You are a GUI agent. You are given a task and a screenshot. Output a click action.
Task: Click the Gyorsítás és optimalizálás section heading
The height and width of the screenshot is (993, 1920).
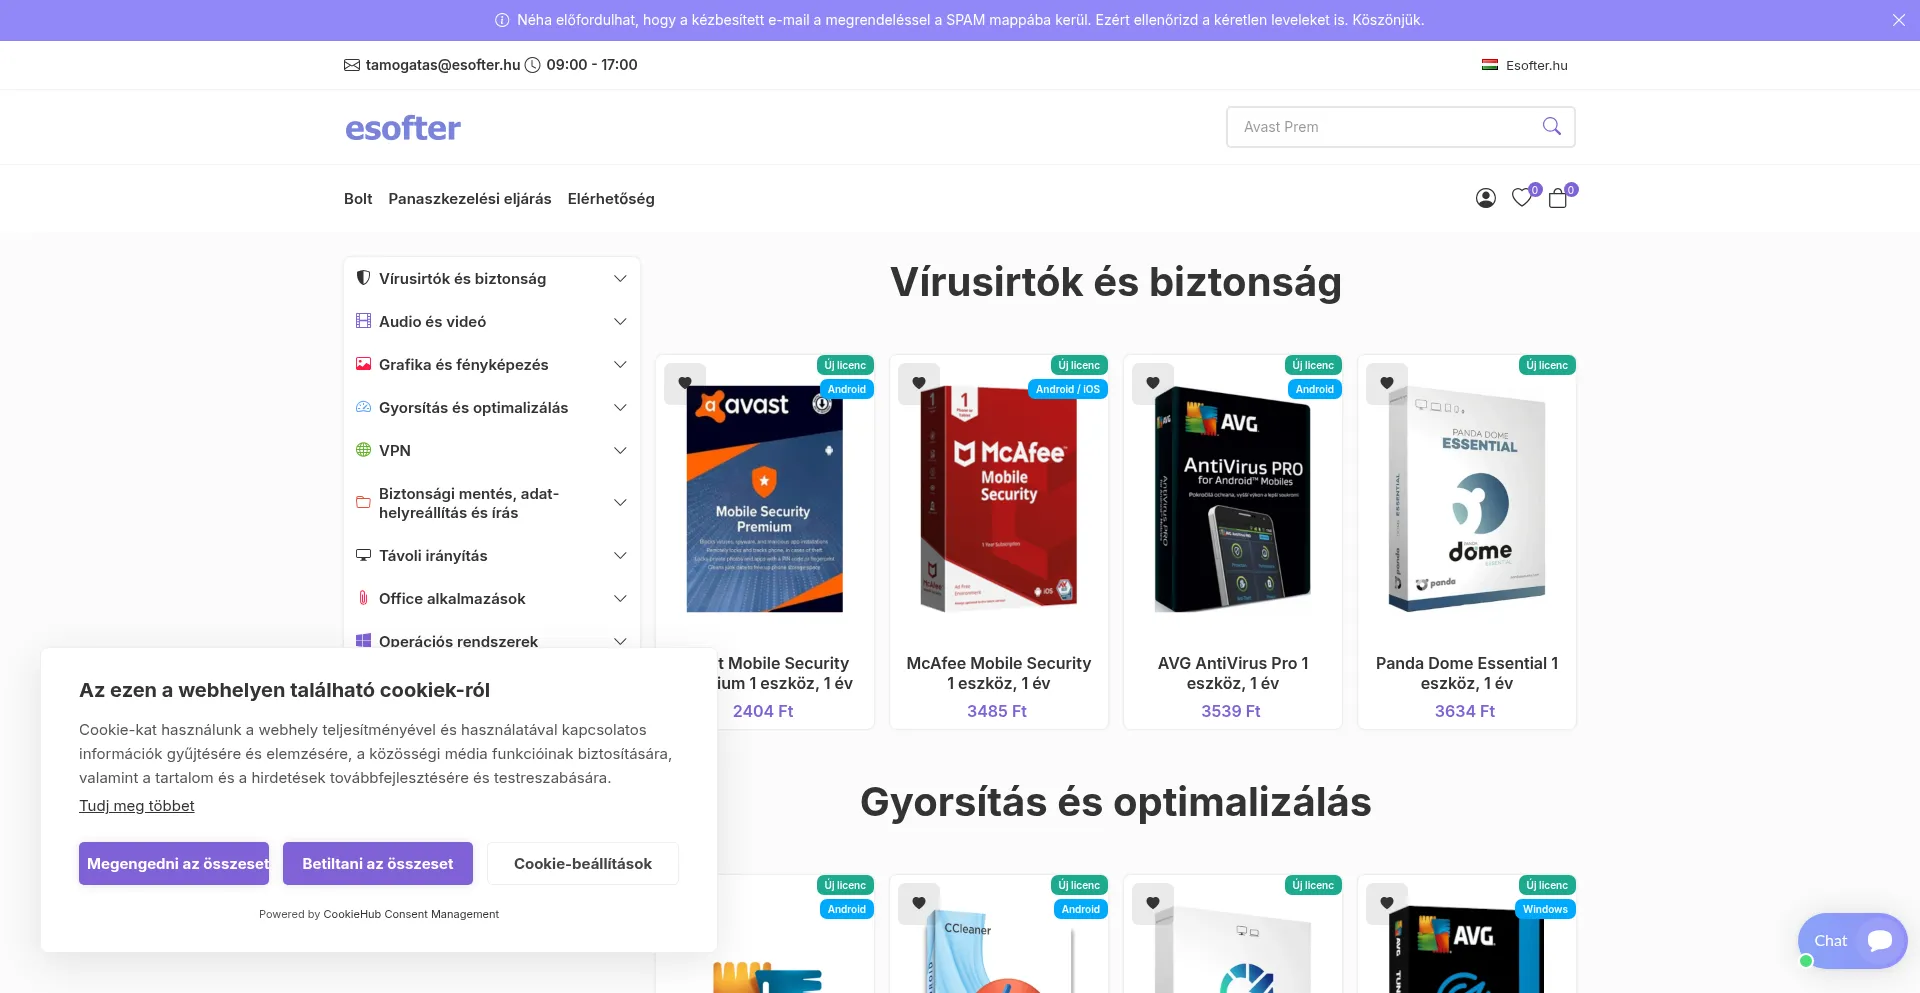point(1116,802)
